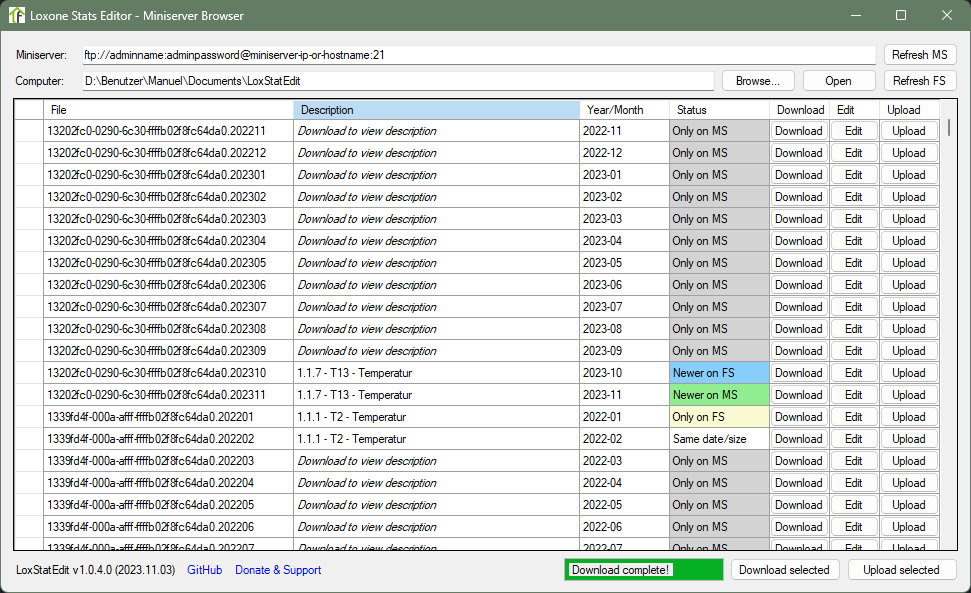Screen dimensions: 971x593
Task: Click the green Download complete! progress bar
Action: [x=644, y=570]
